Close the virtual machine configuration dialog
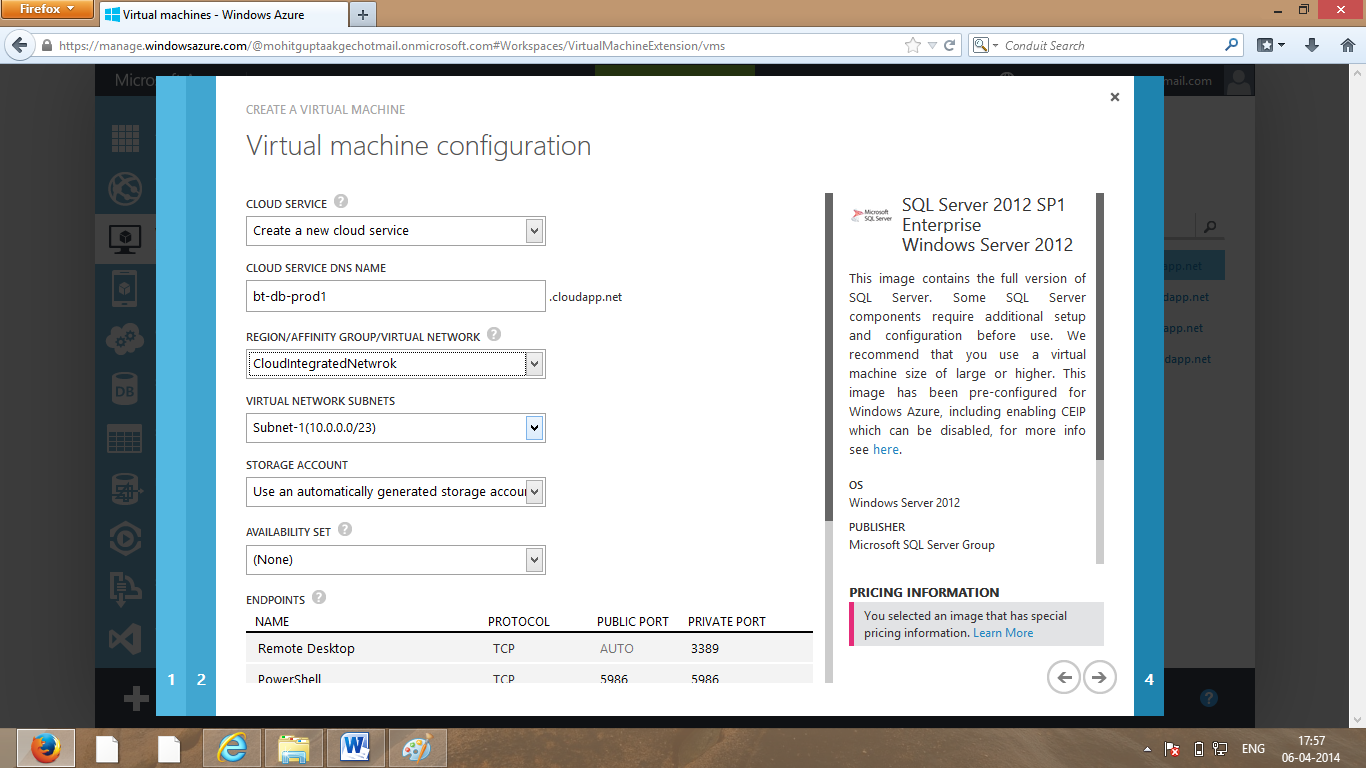The height and width of the screenshot is (768, 1366). click(x=1115, y=97)
